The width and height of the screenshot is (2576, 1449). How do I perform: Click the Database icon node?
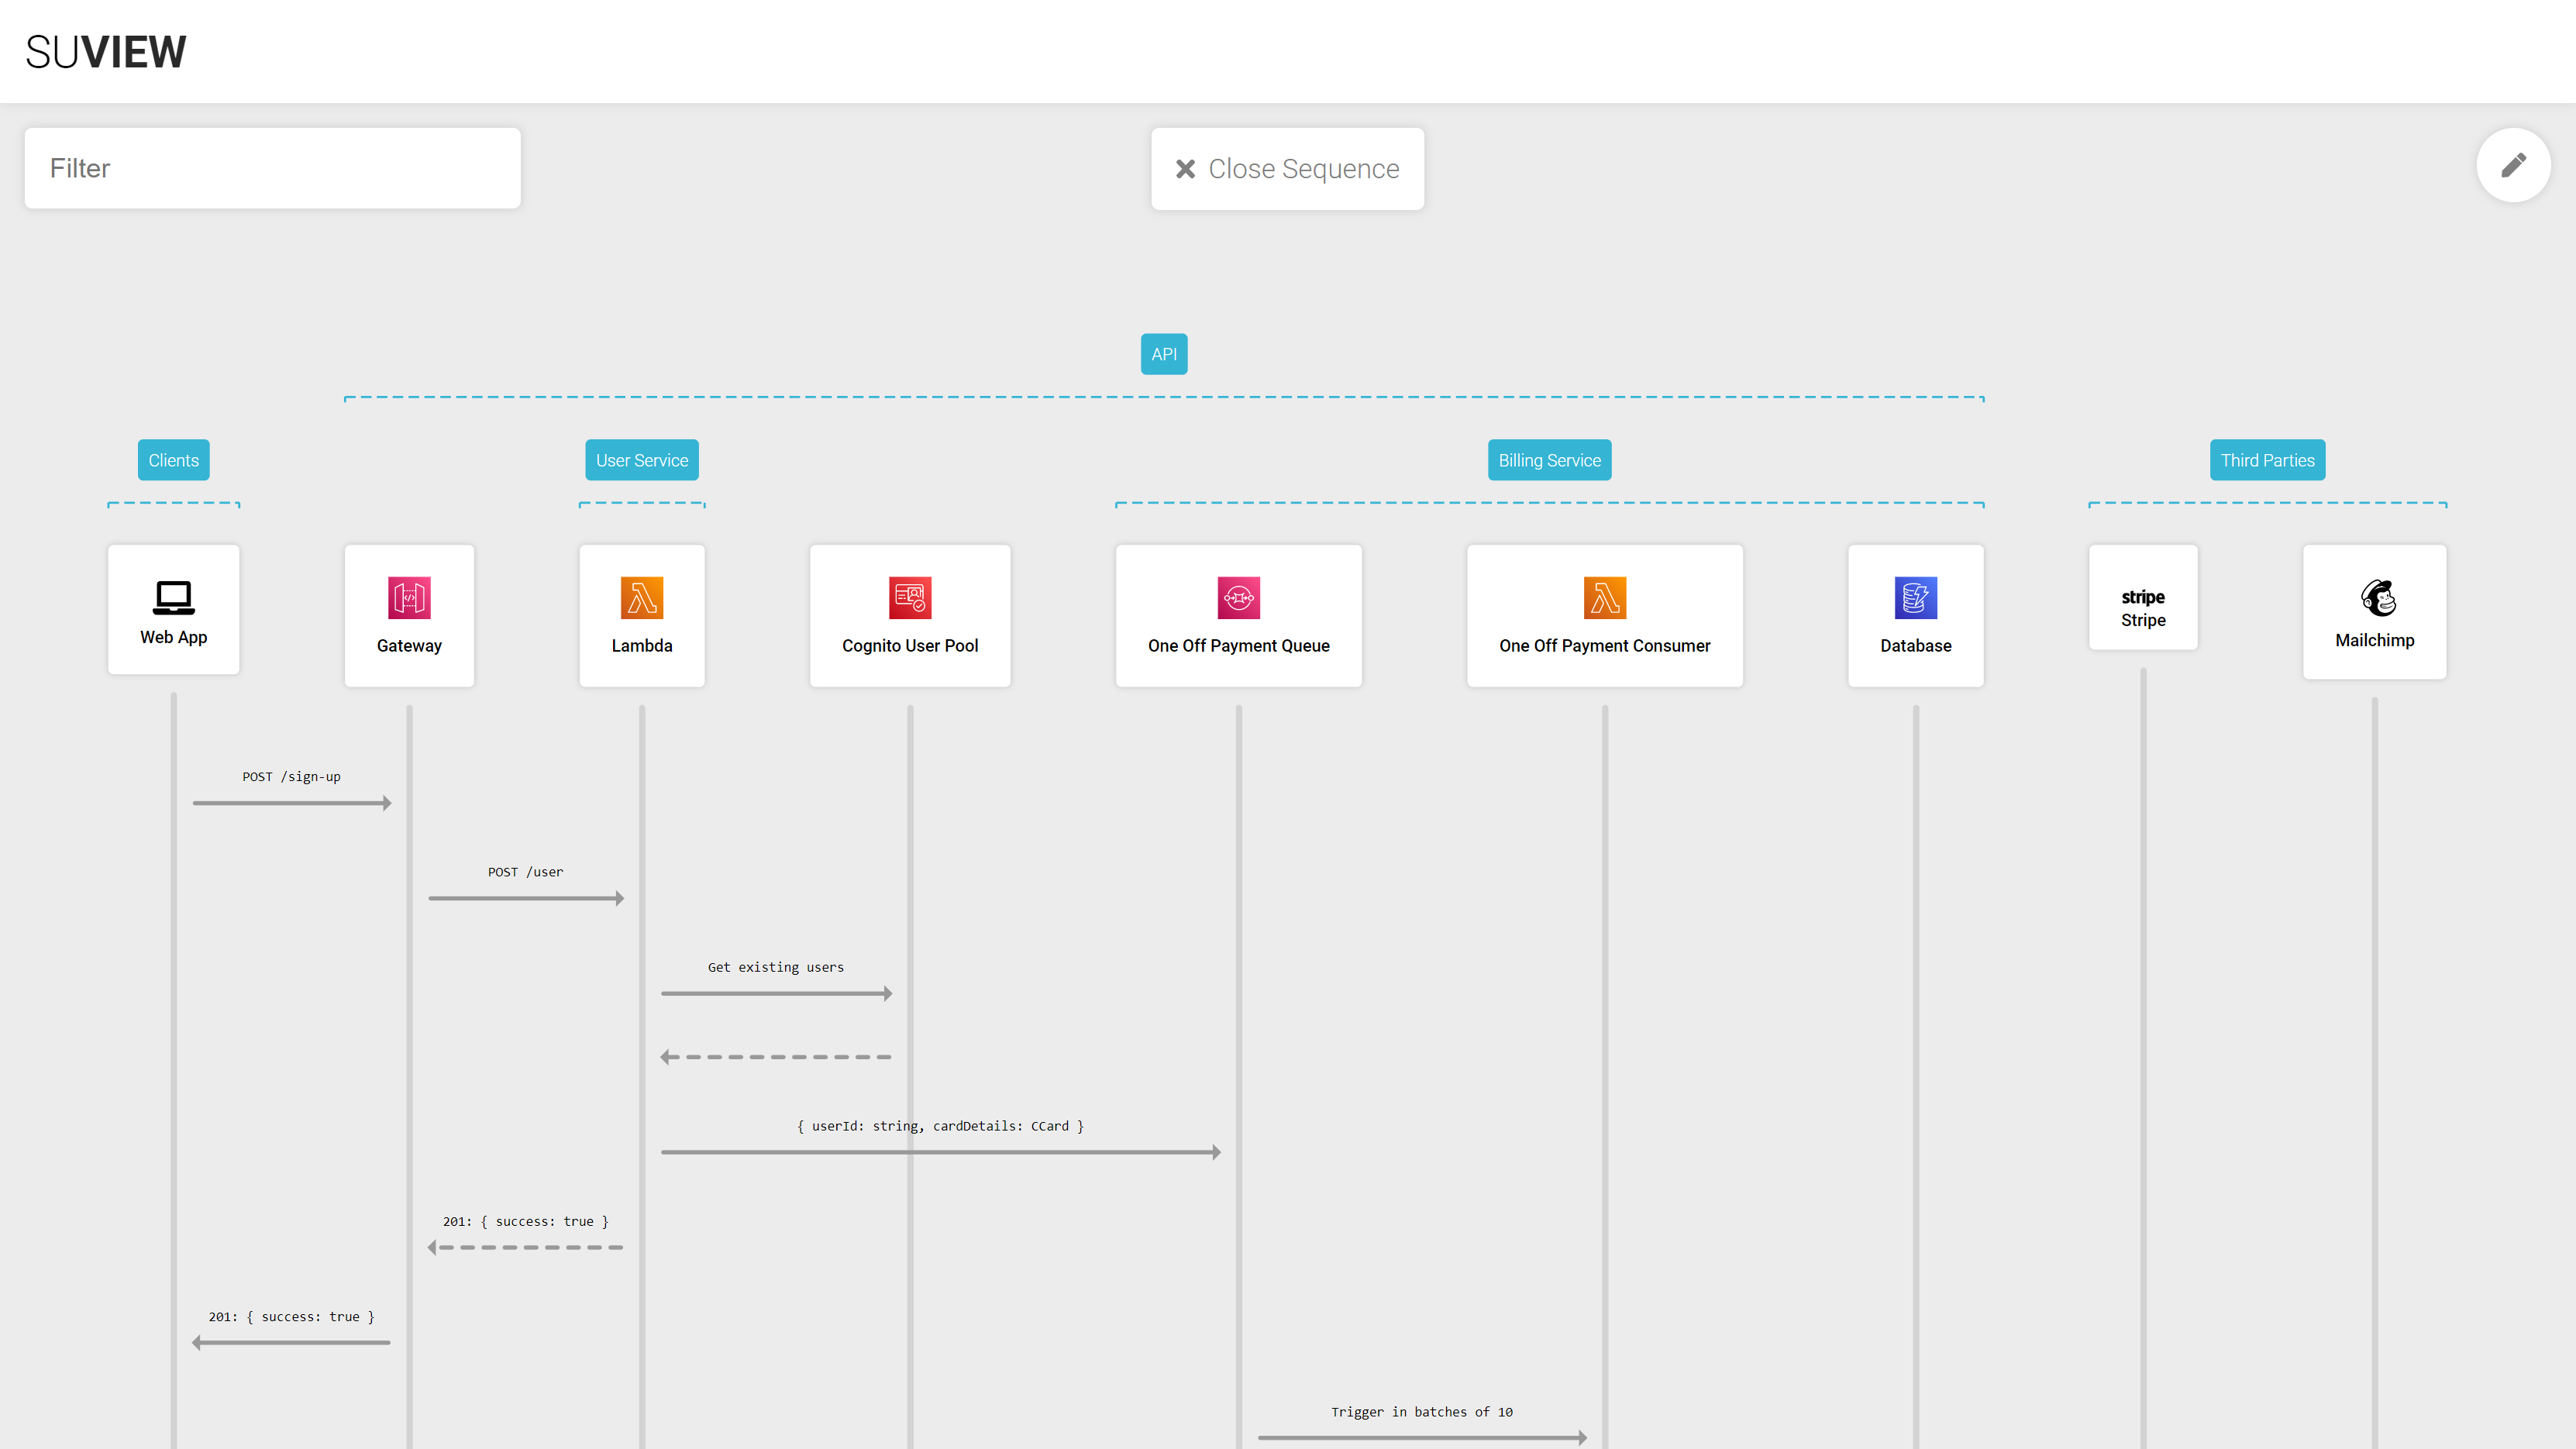[1915, 598]
